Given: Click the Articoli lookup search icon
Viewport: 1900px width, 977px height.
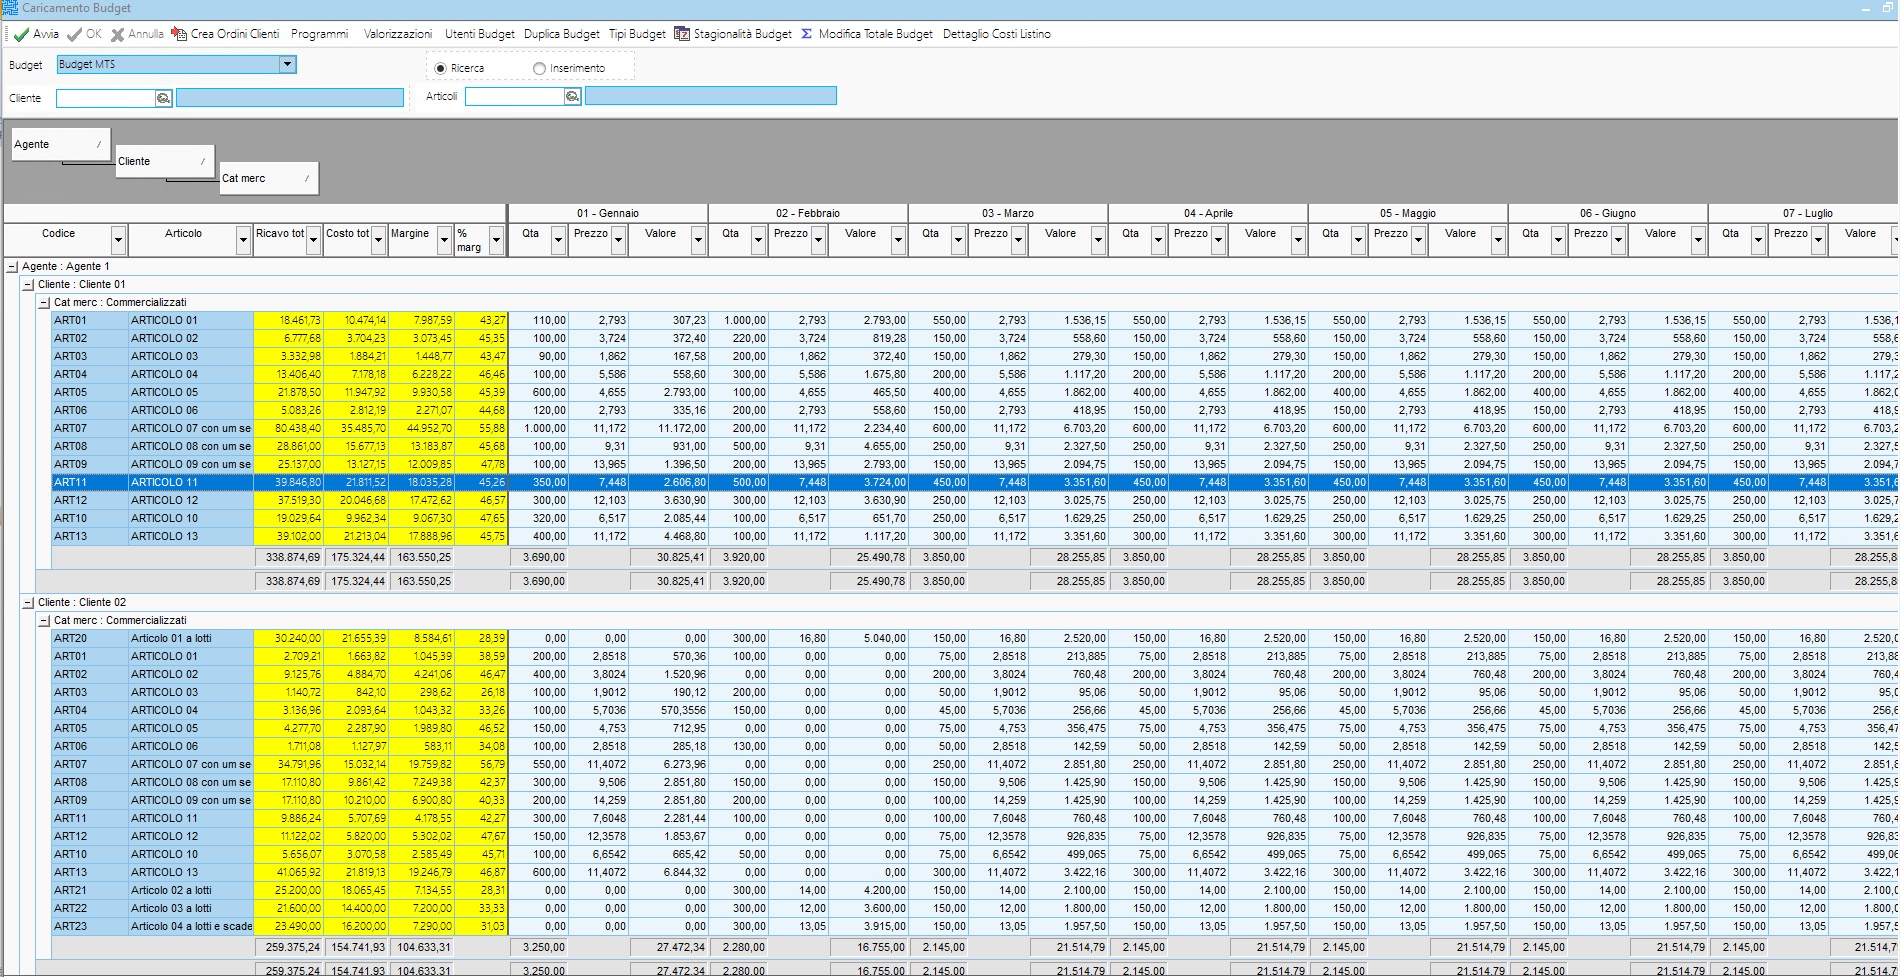Looking at the screenshot, I should (572, 96).
